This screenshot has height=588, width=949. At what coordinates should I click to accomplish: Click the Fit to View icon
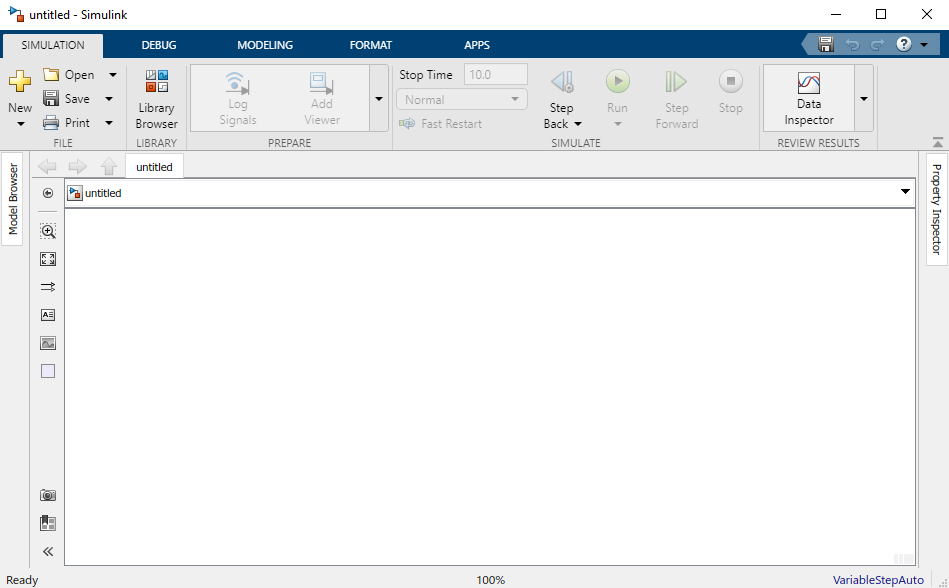click(48, 259)
